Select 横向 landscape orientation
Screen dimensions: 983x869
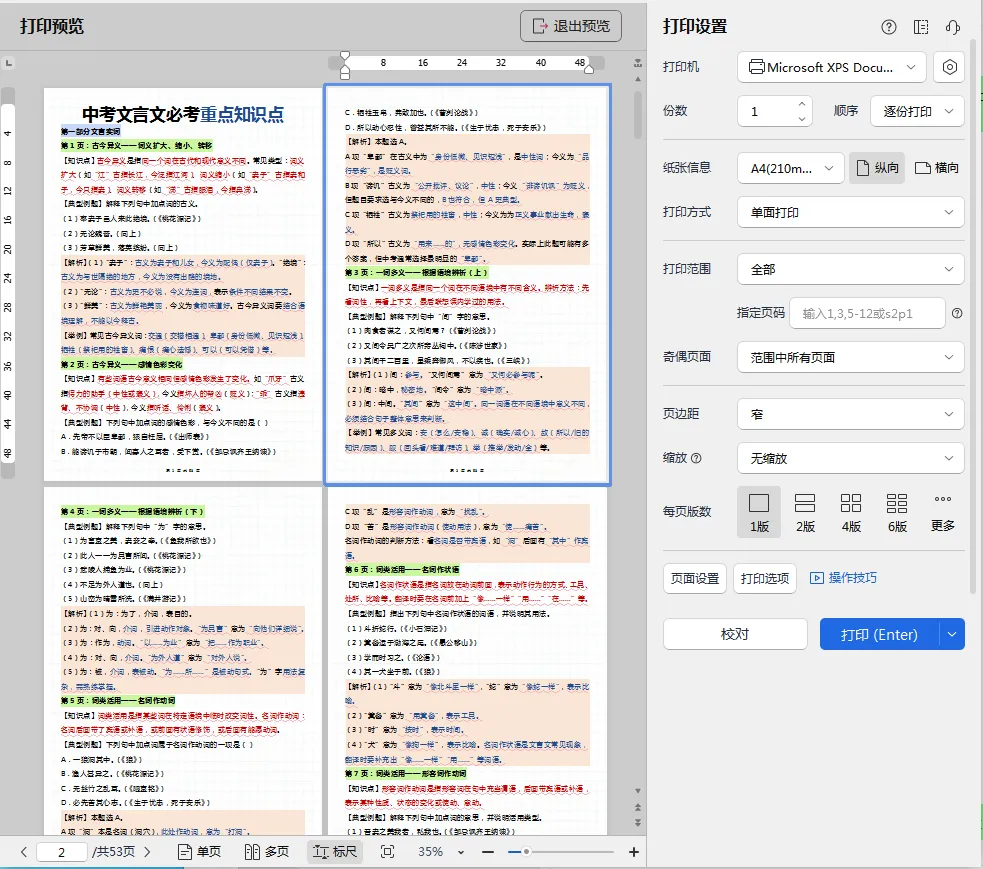point(937,168)
